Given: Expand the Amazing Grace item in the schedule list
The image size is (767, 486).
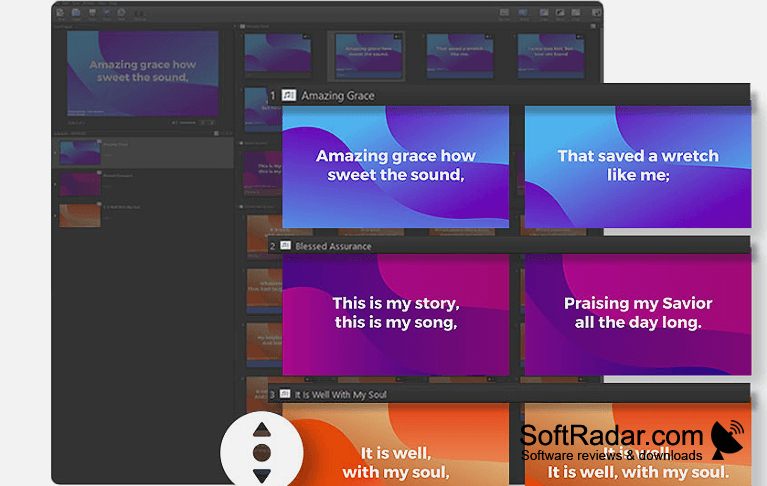Looking at the screenshot, I should point(55,153).
